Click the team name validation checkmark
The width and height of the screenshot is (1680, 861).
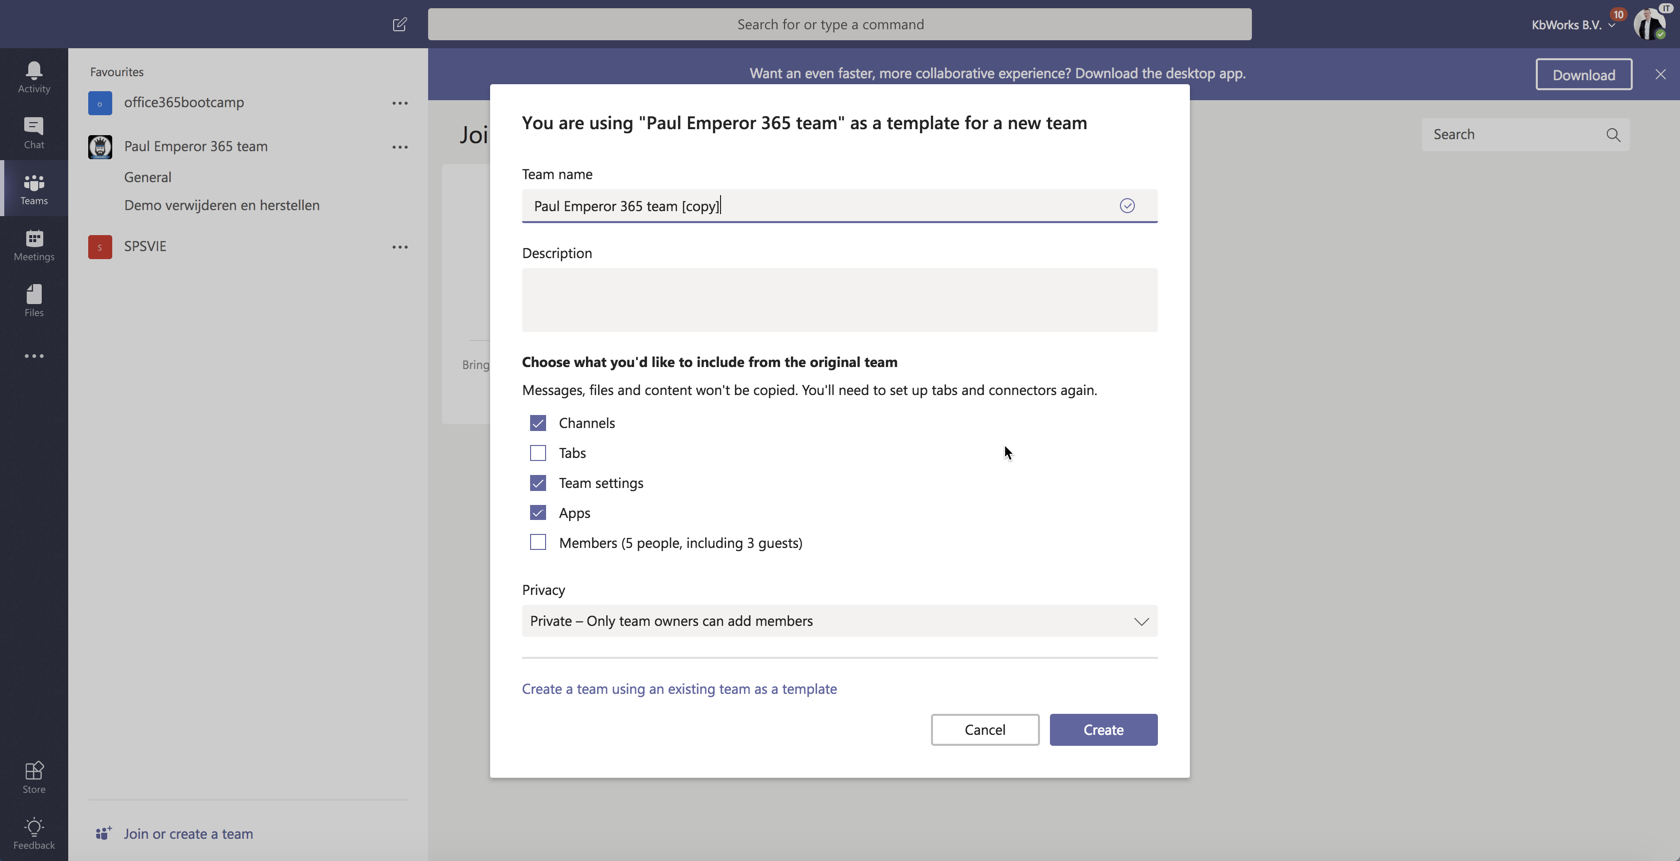(1127, 206)
